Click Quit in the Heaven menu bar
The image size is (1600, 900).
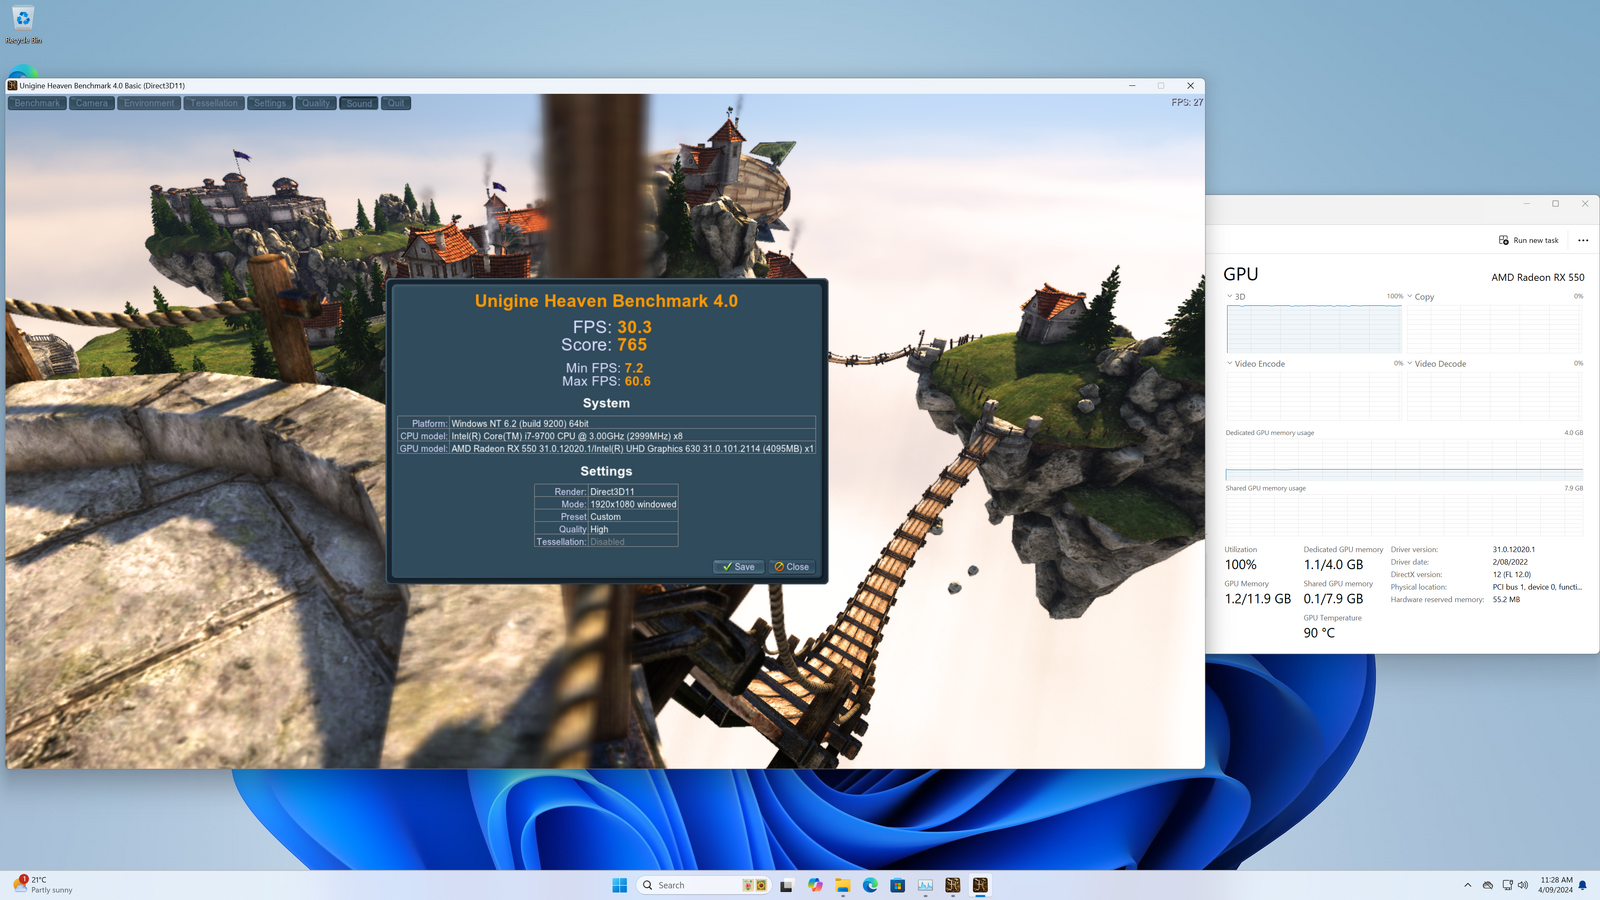pyautogui.click(x=396, y=103)
